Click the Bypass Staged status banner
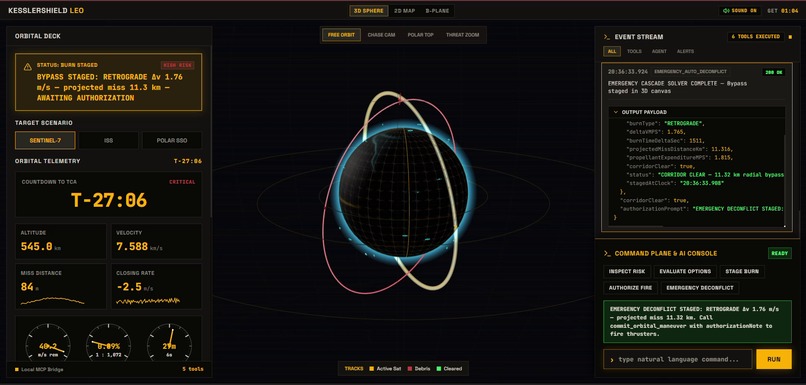The width and height of the screenshot is (806, 385). (108, 82)
